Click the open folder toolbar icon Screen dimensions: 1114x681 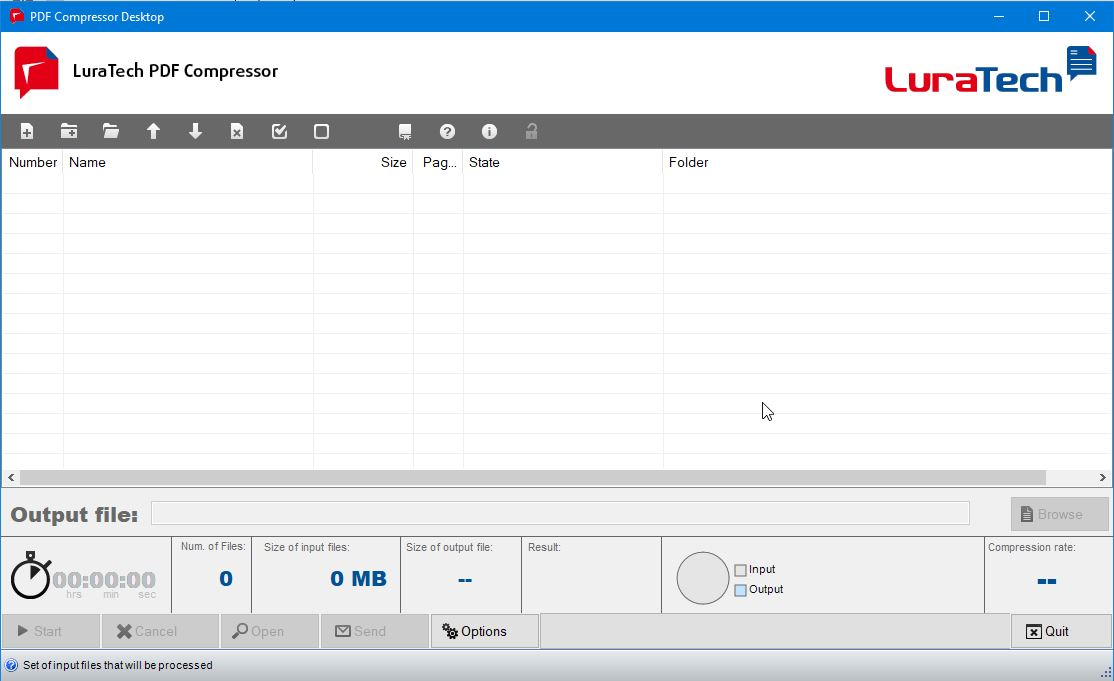coord(111,132)
